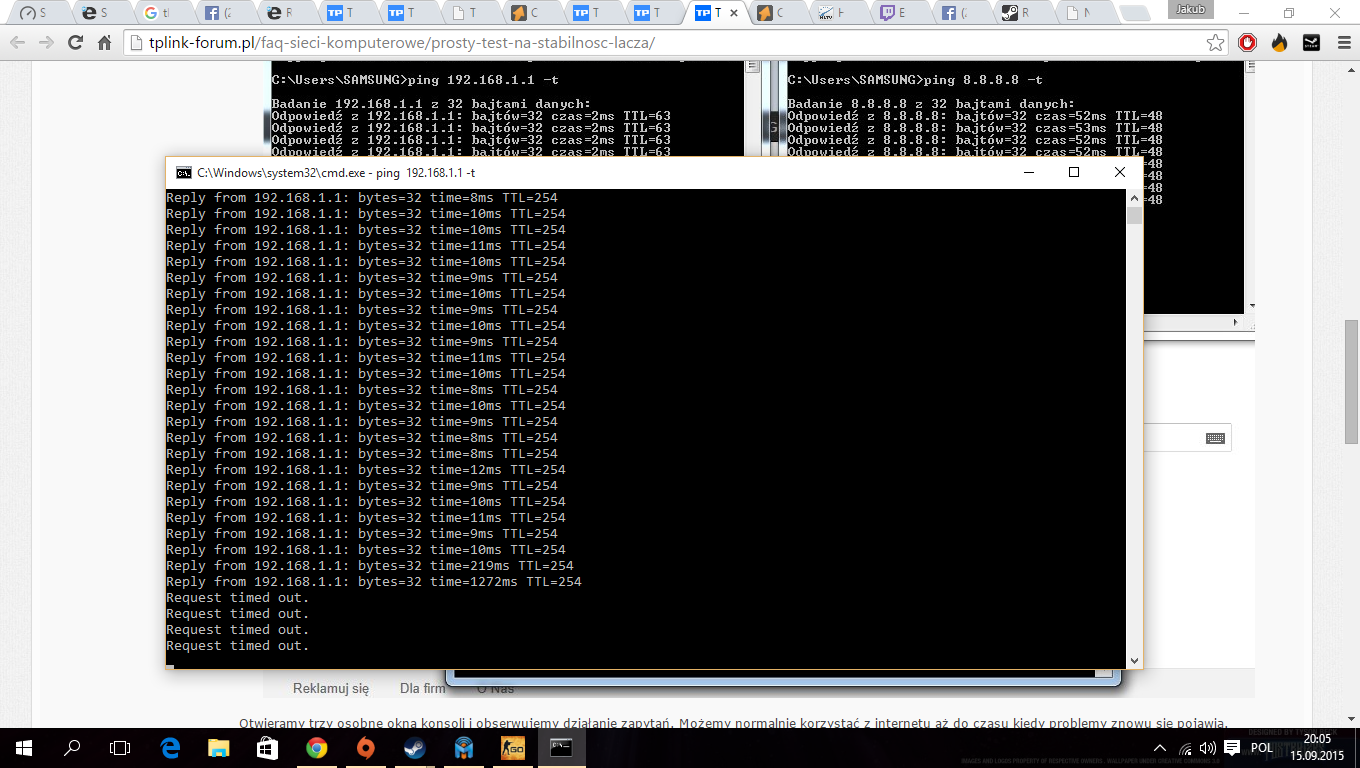Open File Explorer from the taskbar

tap(219, 747)
